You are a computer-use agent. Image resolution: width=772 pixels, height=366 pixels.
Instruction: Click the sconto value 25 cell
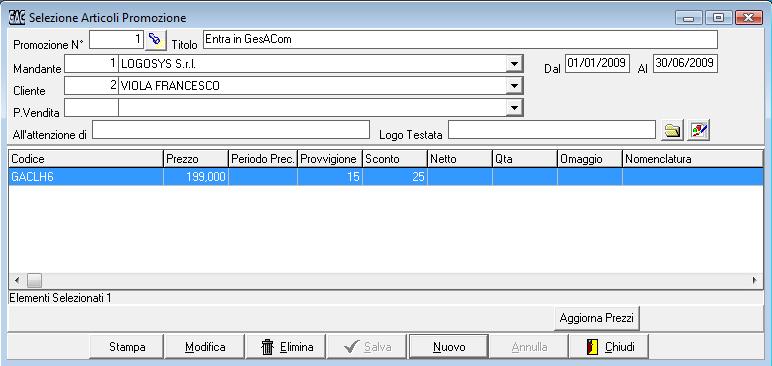pyautogui.click(x=395, y=177)
